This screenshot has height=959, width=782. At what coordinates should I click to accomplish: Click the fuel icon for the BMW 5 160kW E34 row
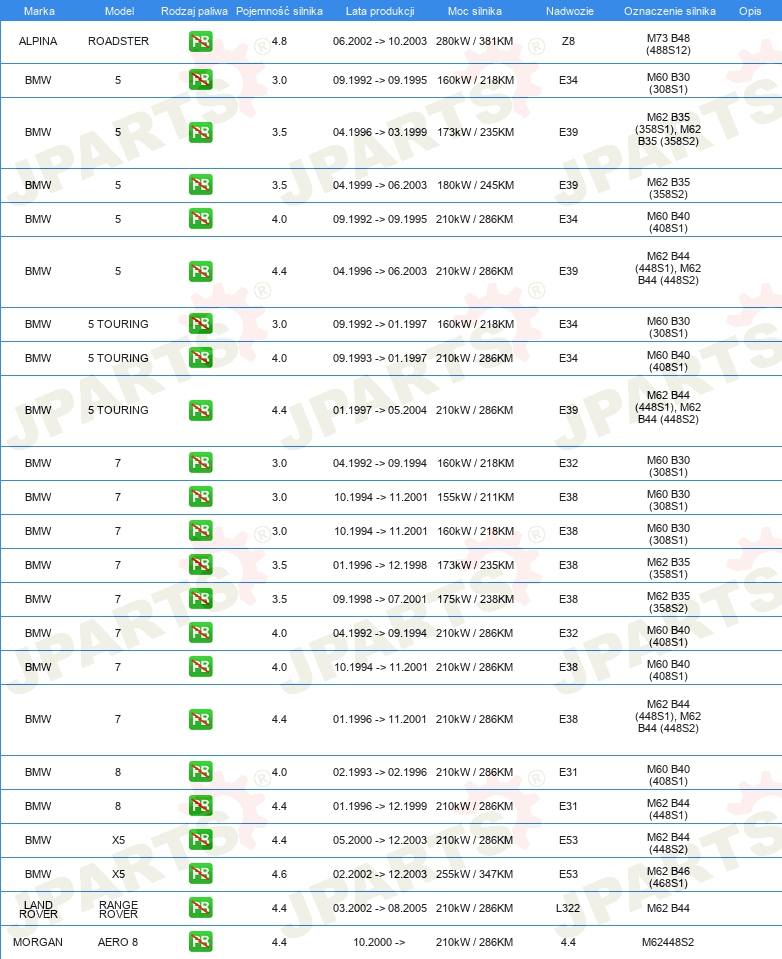click(x=201, y=80)
